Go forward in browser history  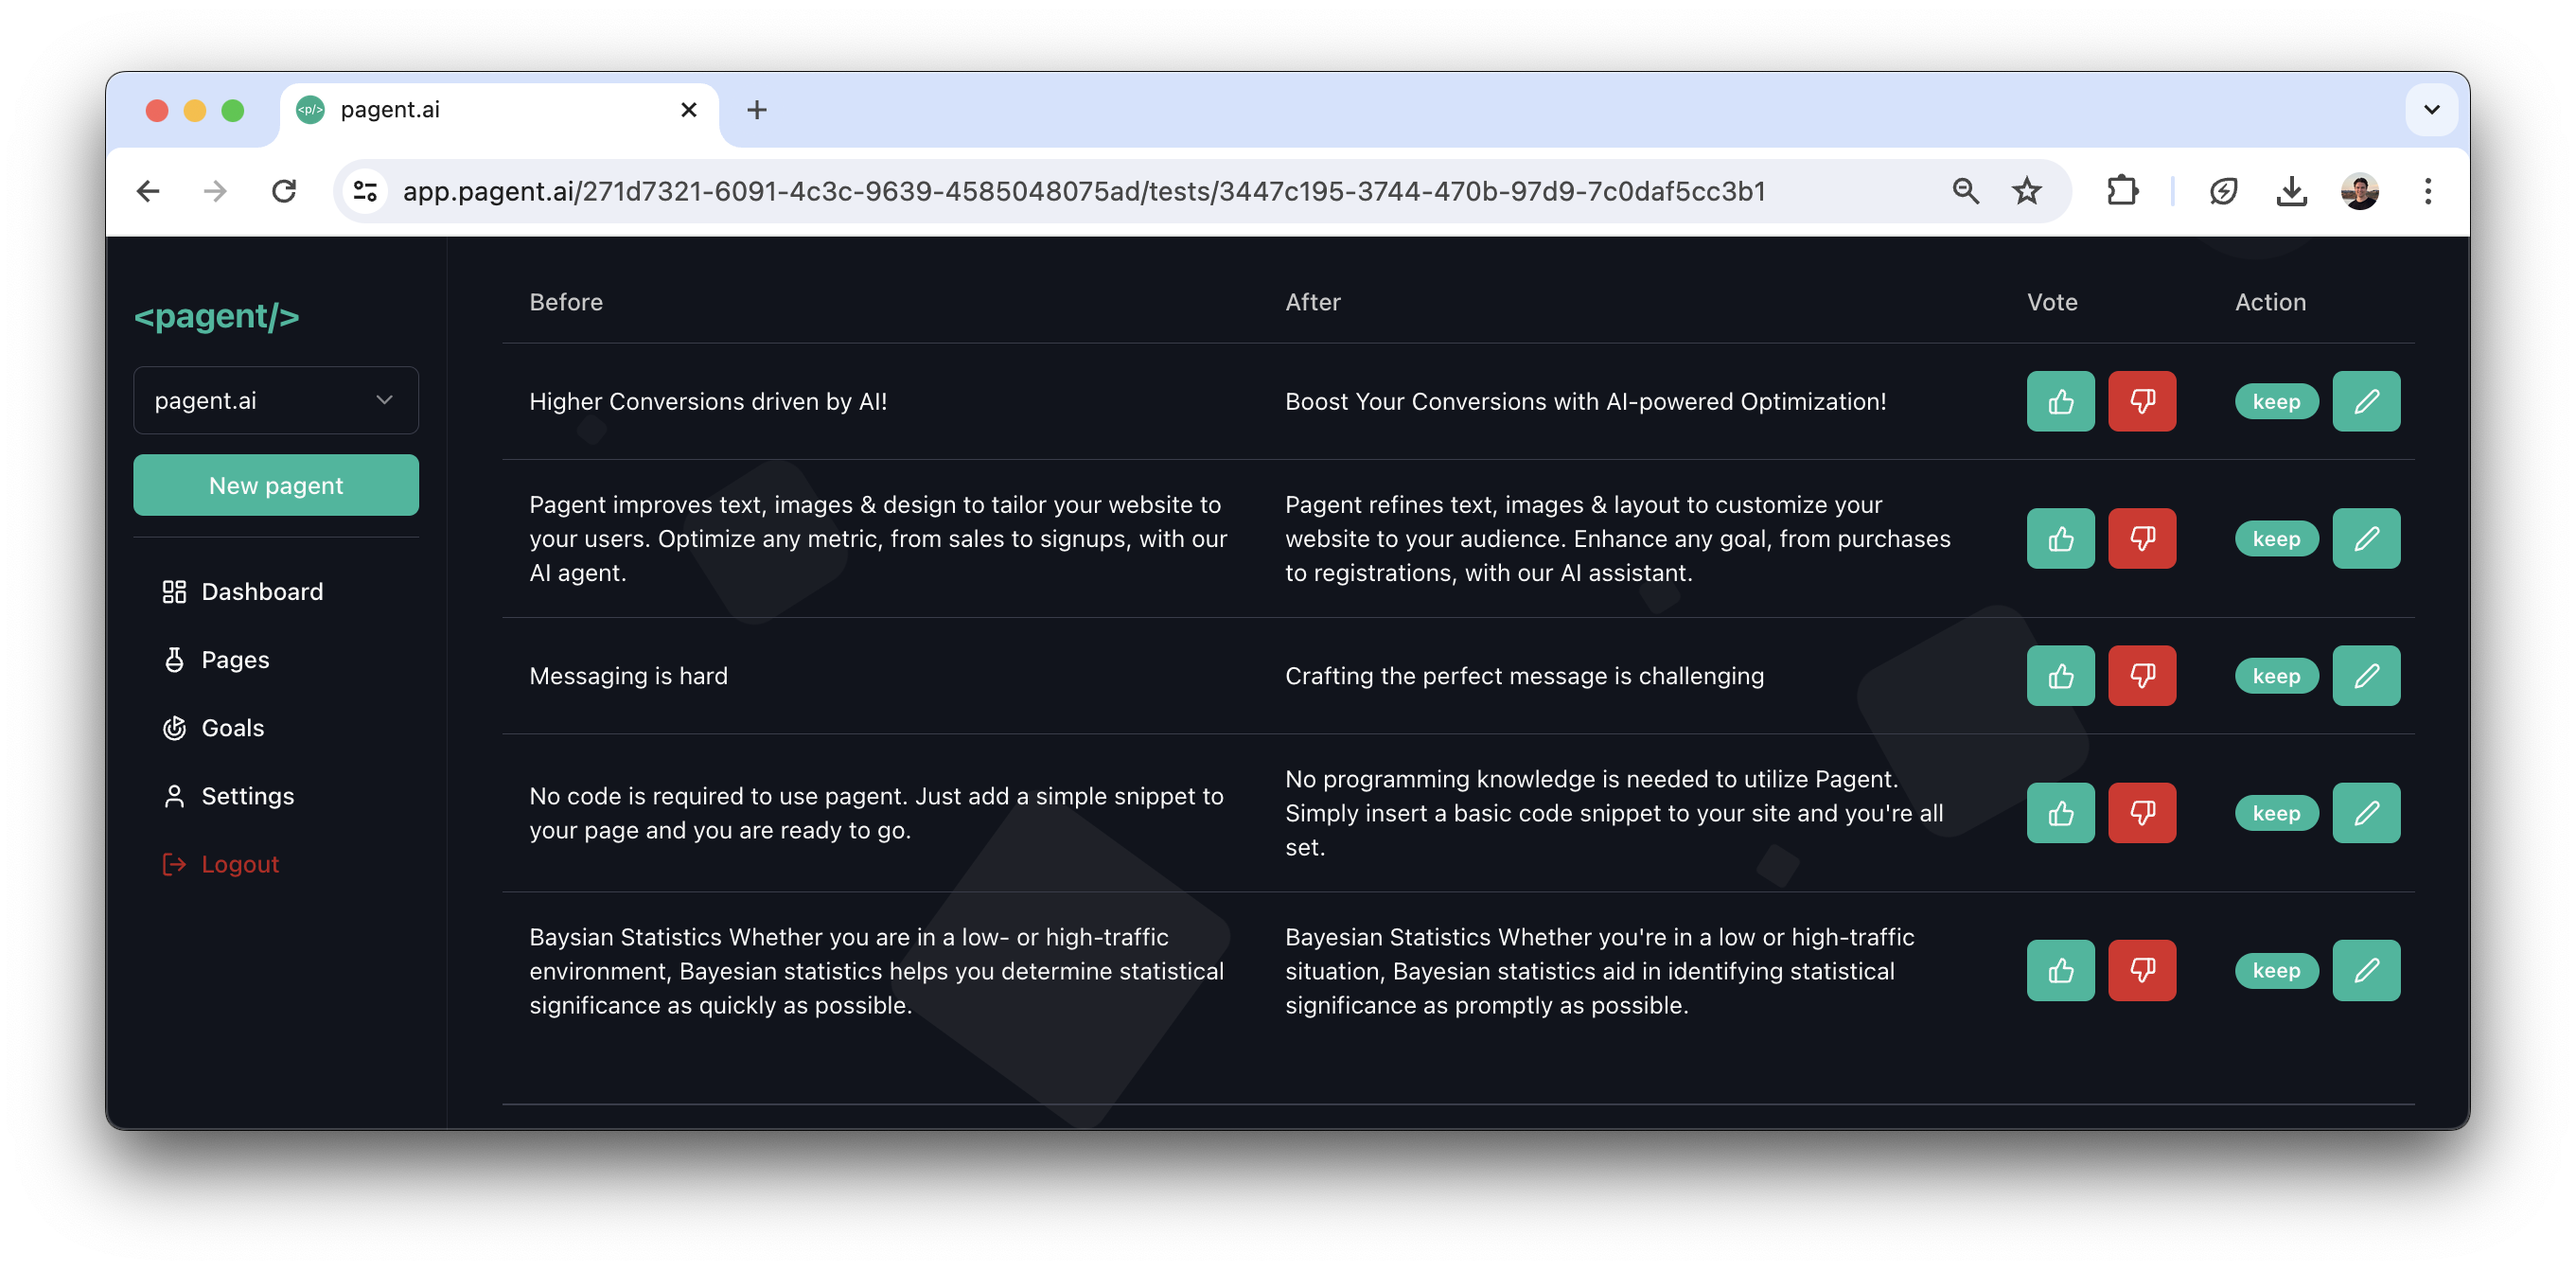pos(215,190)
